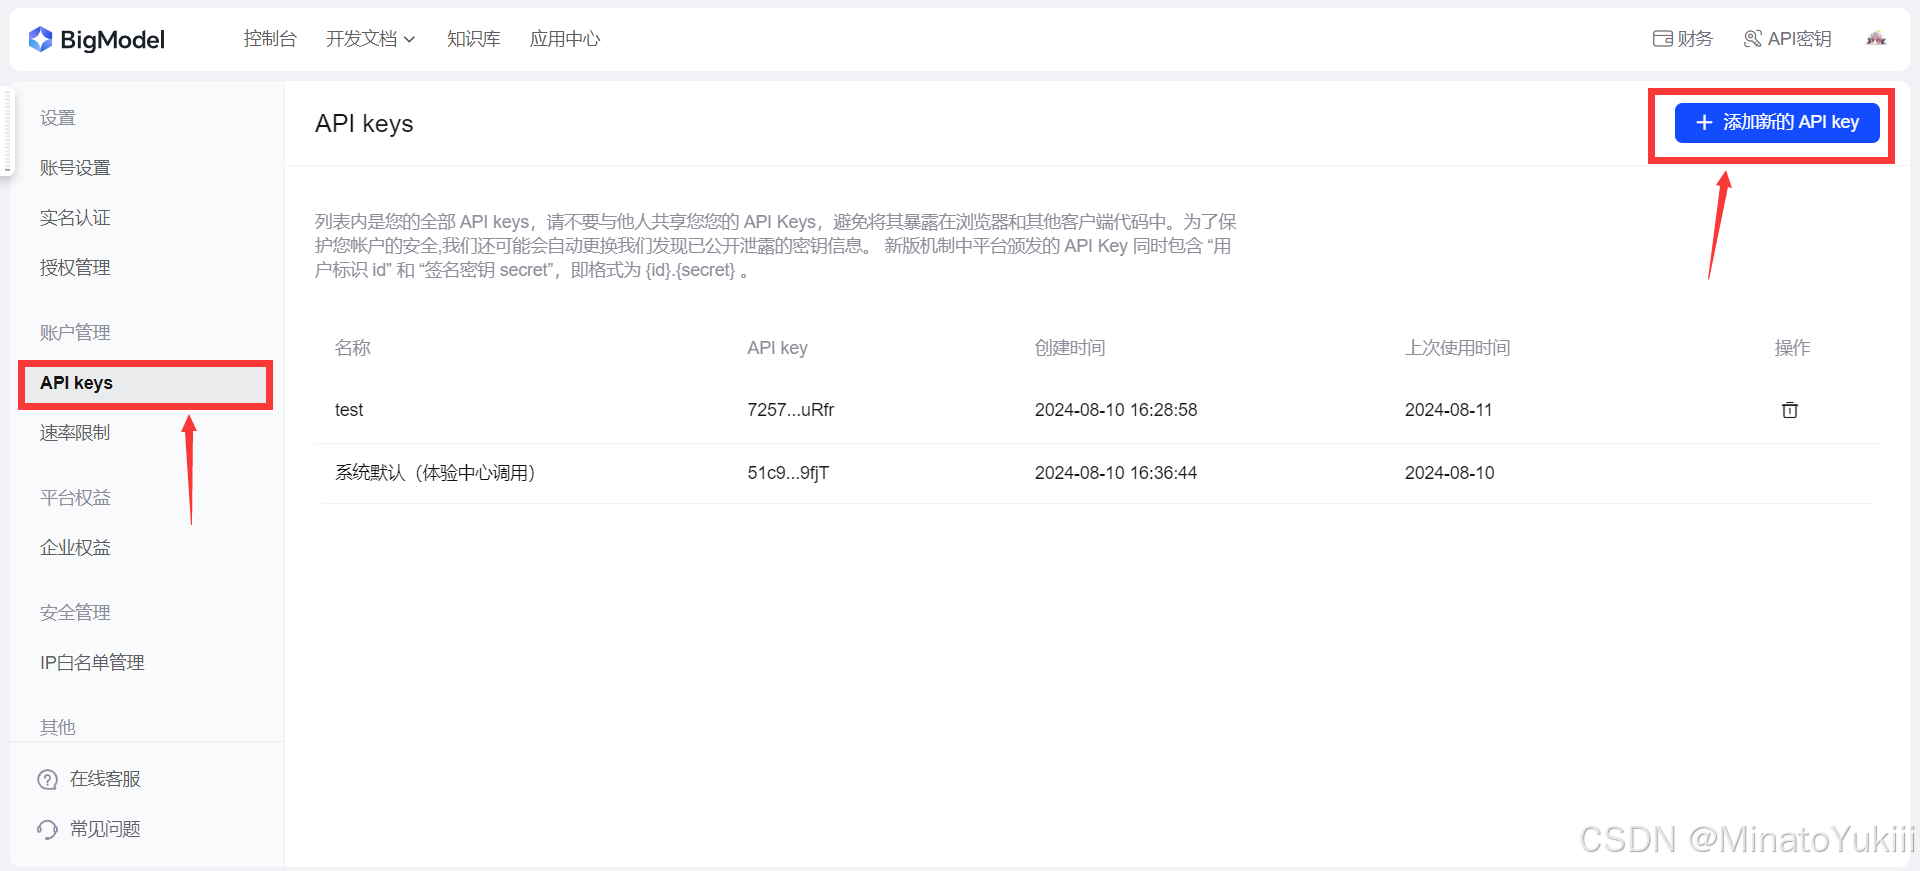Click the 常见问题 headset icon
The height and width of the screenshot is (871, 1920).
coord(47,829)
